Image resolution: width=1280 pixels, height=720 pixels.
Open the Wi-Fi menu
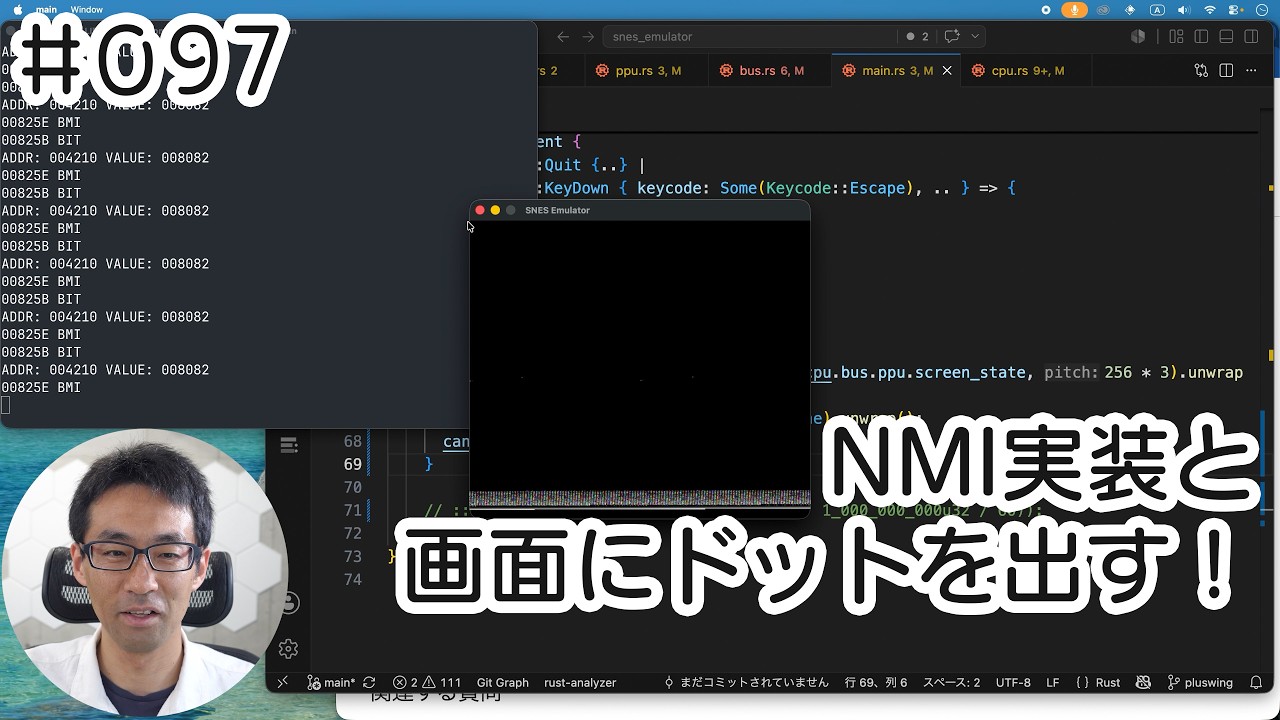[1210, 9]
